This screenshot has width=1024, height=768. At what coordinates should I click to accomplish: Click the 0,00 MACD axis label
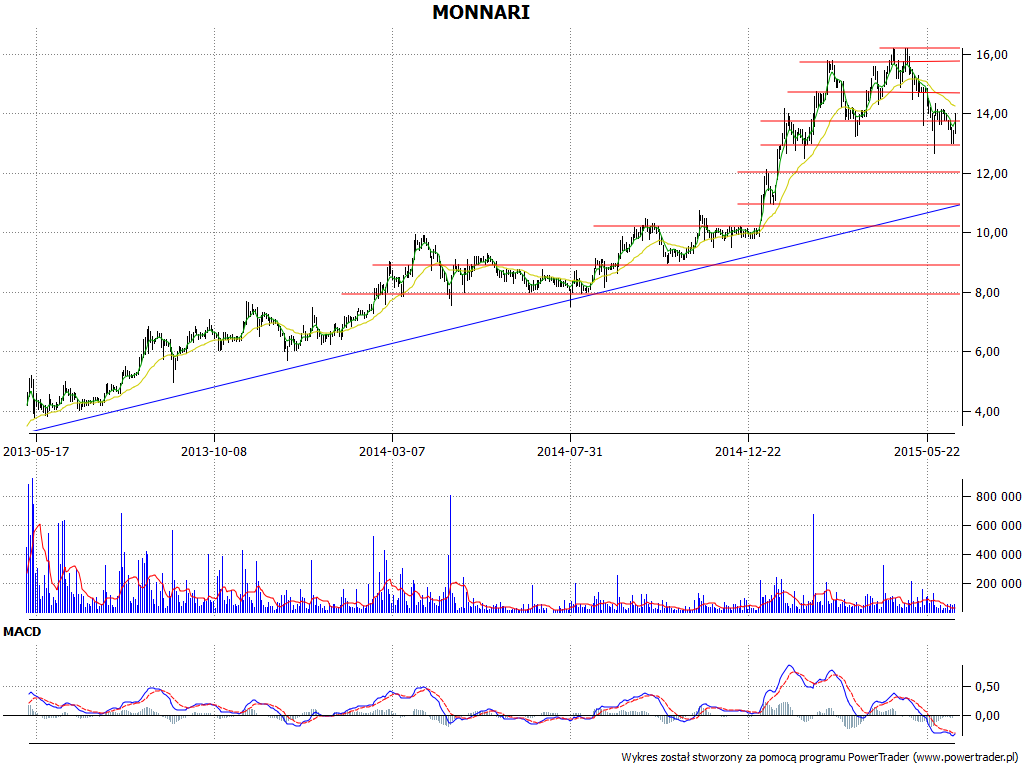point(987,716)
